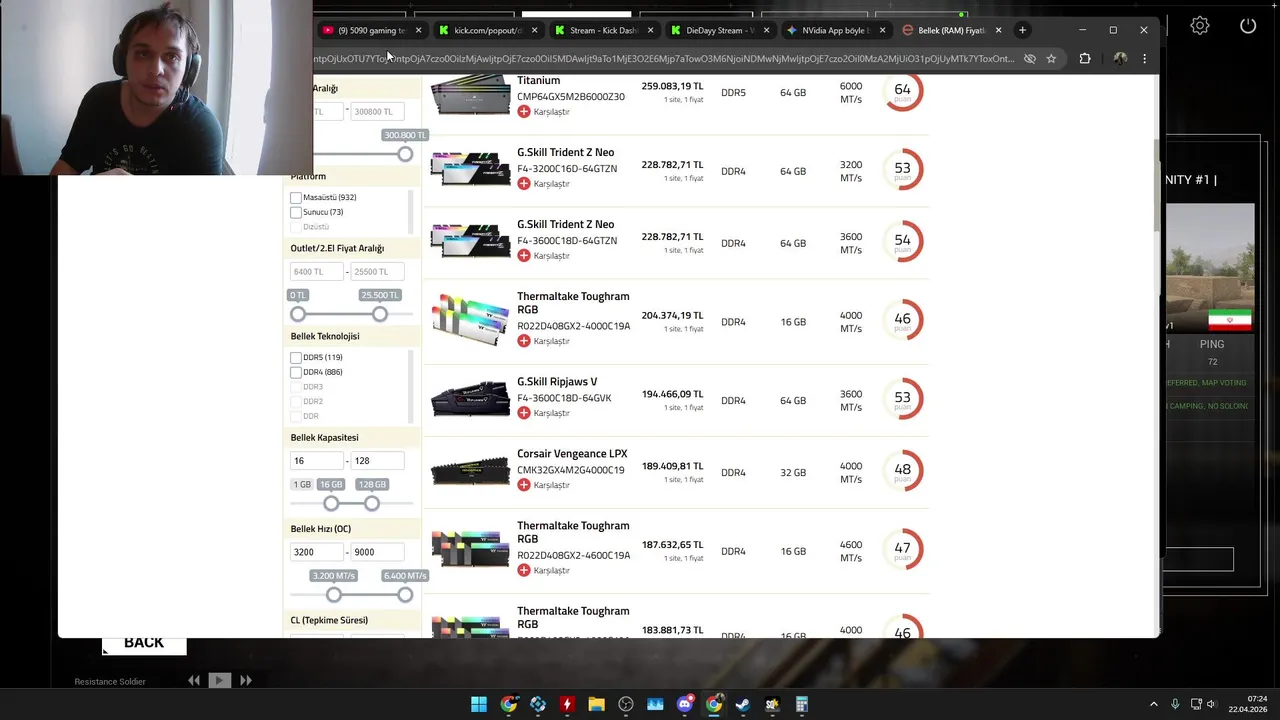Viewport: 1280px width, 720px height.
Task: Click Karşılaştır plus icon under CMP64GX5M2B6000Z30
Action: 524,112
